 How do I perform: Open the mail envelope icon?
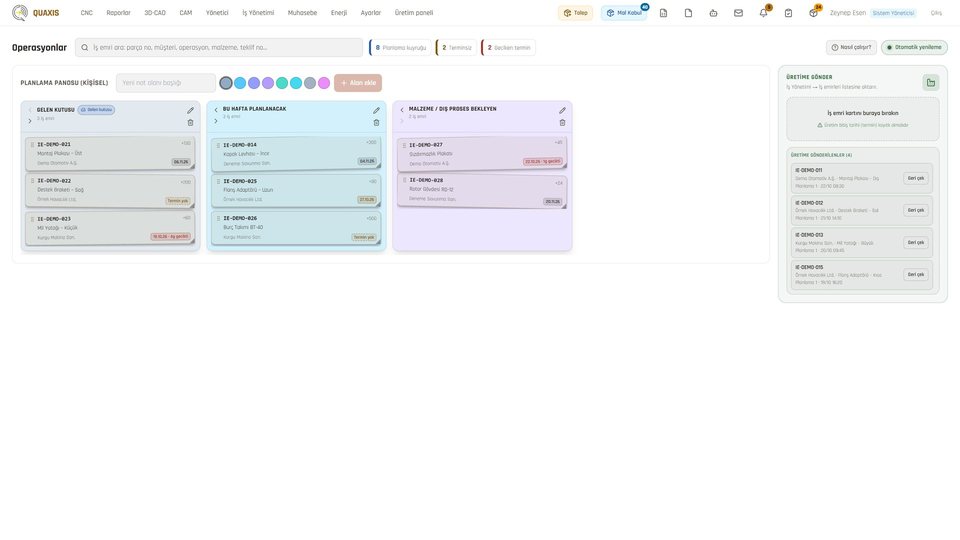(x=738, y=13)
